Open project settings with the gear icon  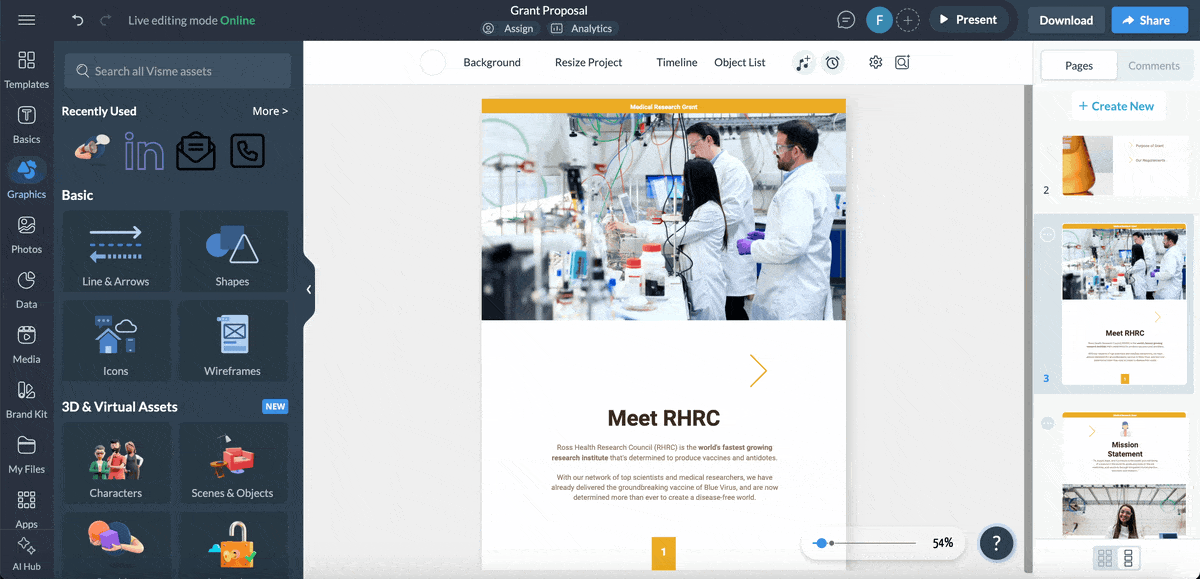(875, 62)
